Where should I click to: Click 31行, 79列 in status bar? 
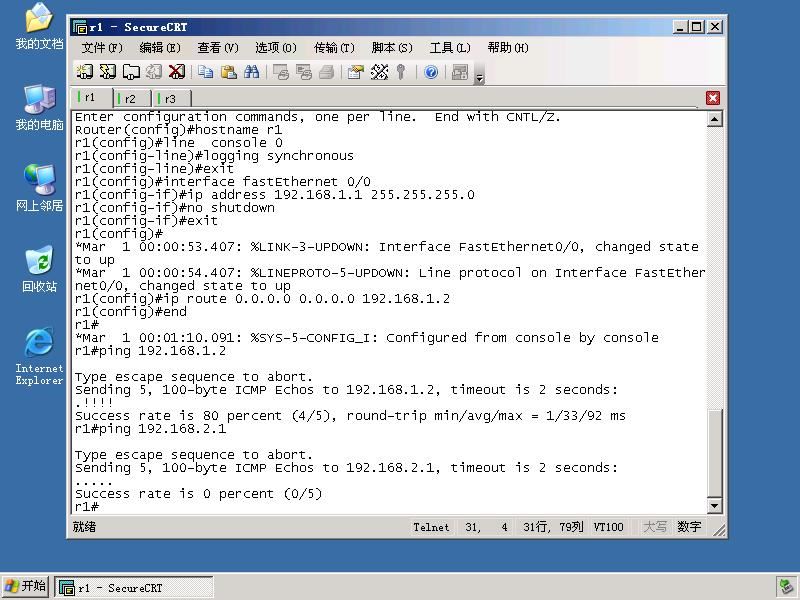553,527
